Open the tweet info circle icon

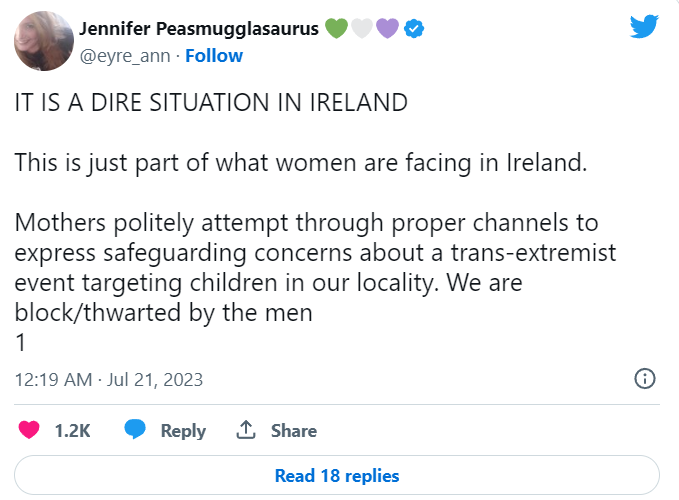pos(645,379)
